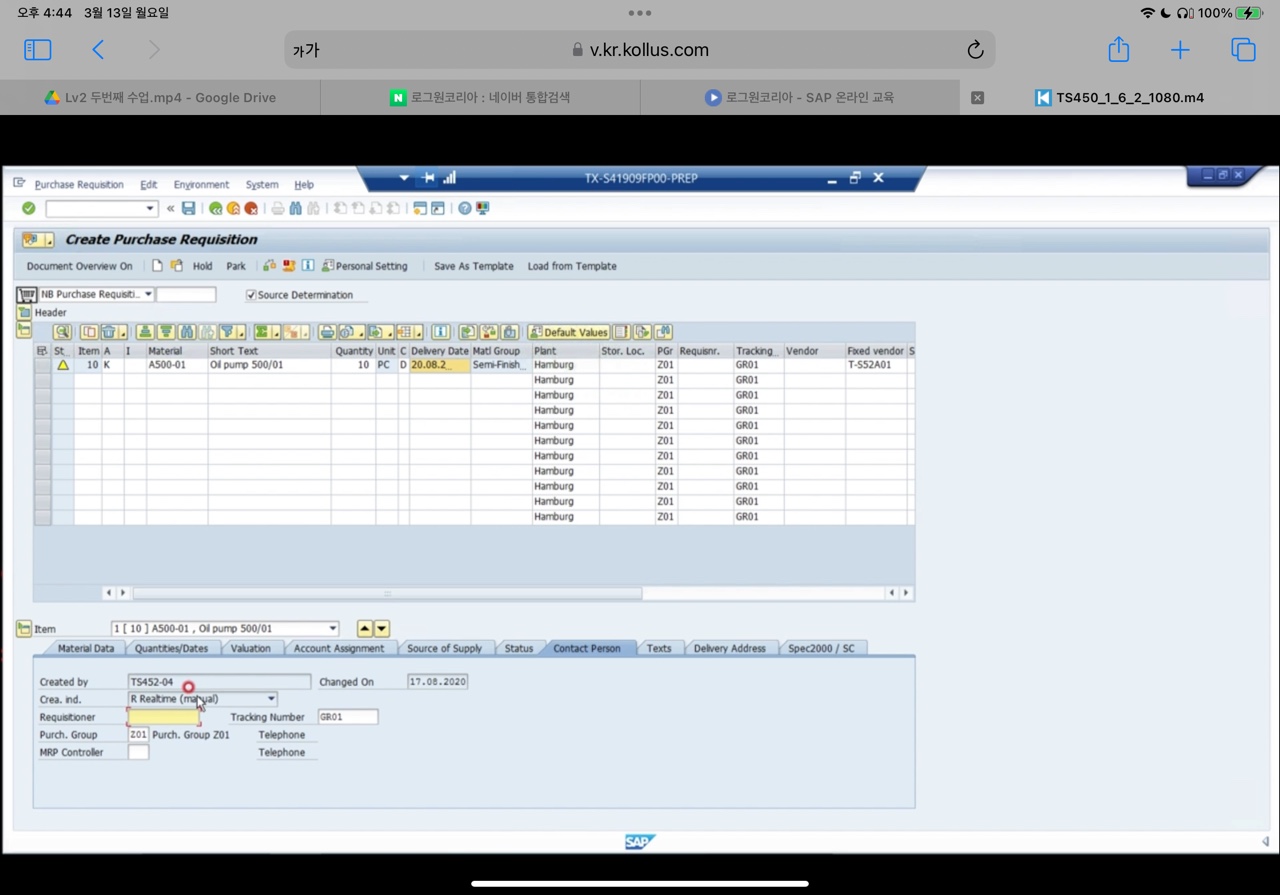The width and height of the screenshot is (1280, 895).
Task: Click the blue Help question mark icon
Action: [465, 208]
